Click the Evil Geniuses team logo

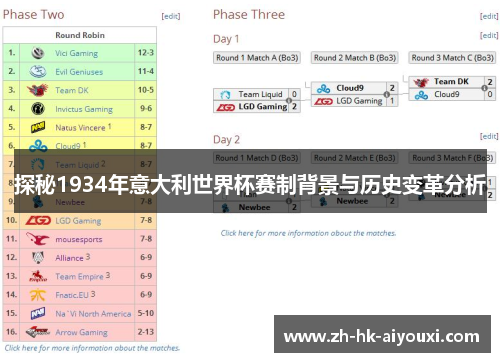point(38,71)
